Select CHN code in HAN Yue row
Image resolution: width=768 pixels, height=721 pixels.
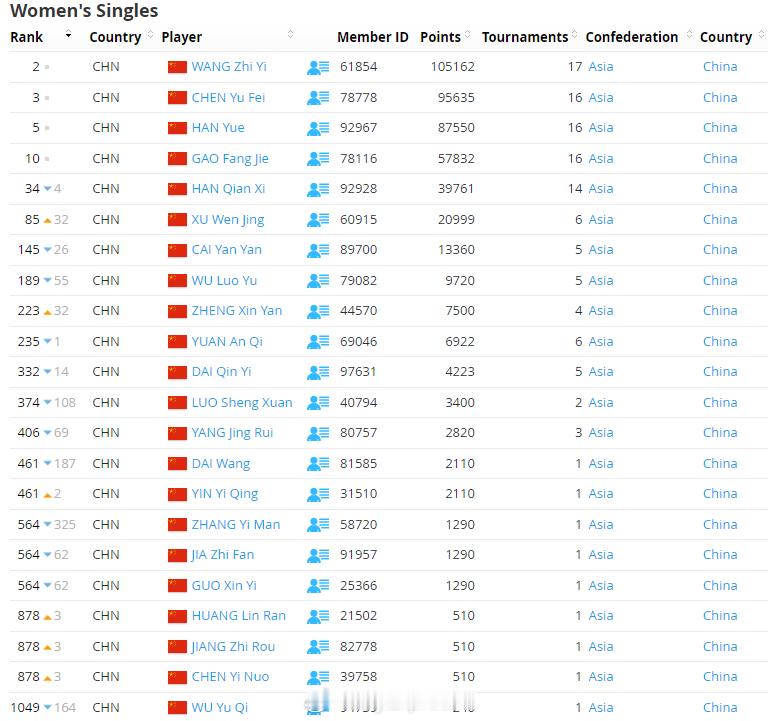(x=106, y=128)
